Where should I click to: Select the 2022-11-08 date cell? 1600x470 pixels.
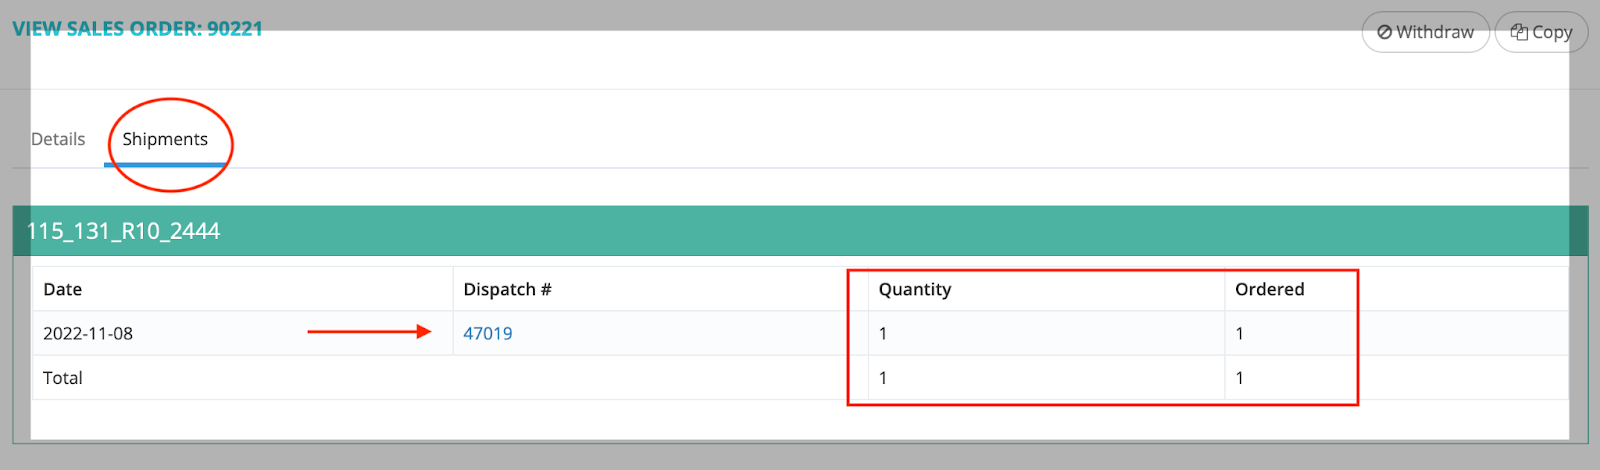88,333
